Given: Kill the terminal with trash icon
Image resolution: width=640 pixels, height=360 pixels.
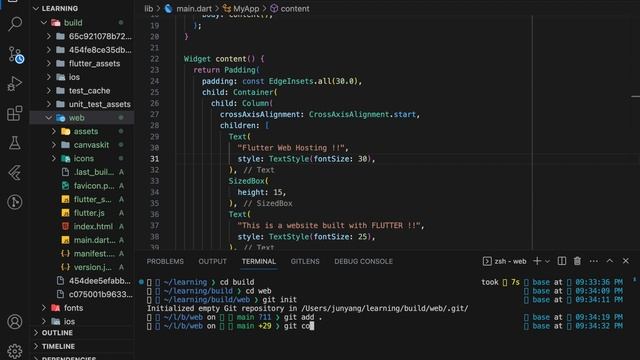Looking at the screenshot, I should 577,261.
